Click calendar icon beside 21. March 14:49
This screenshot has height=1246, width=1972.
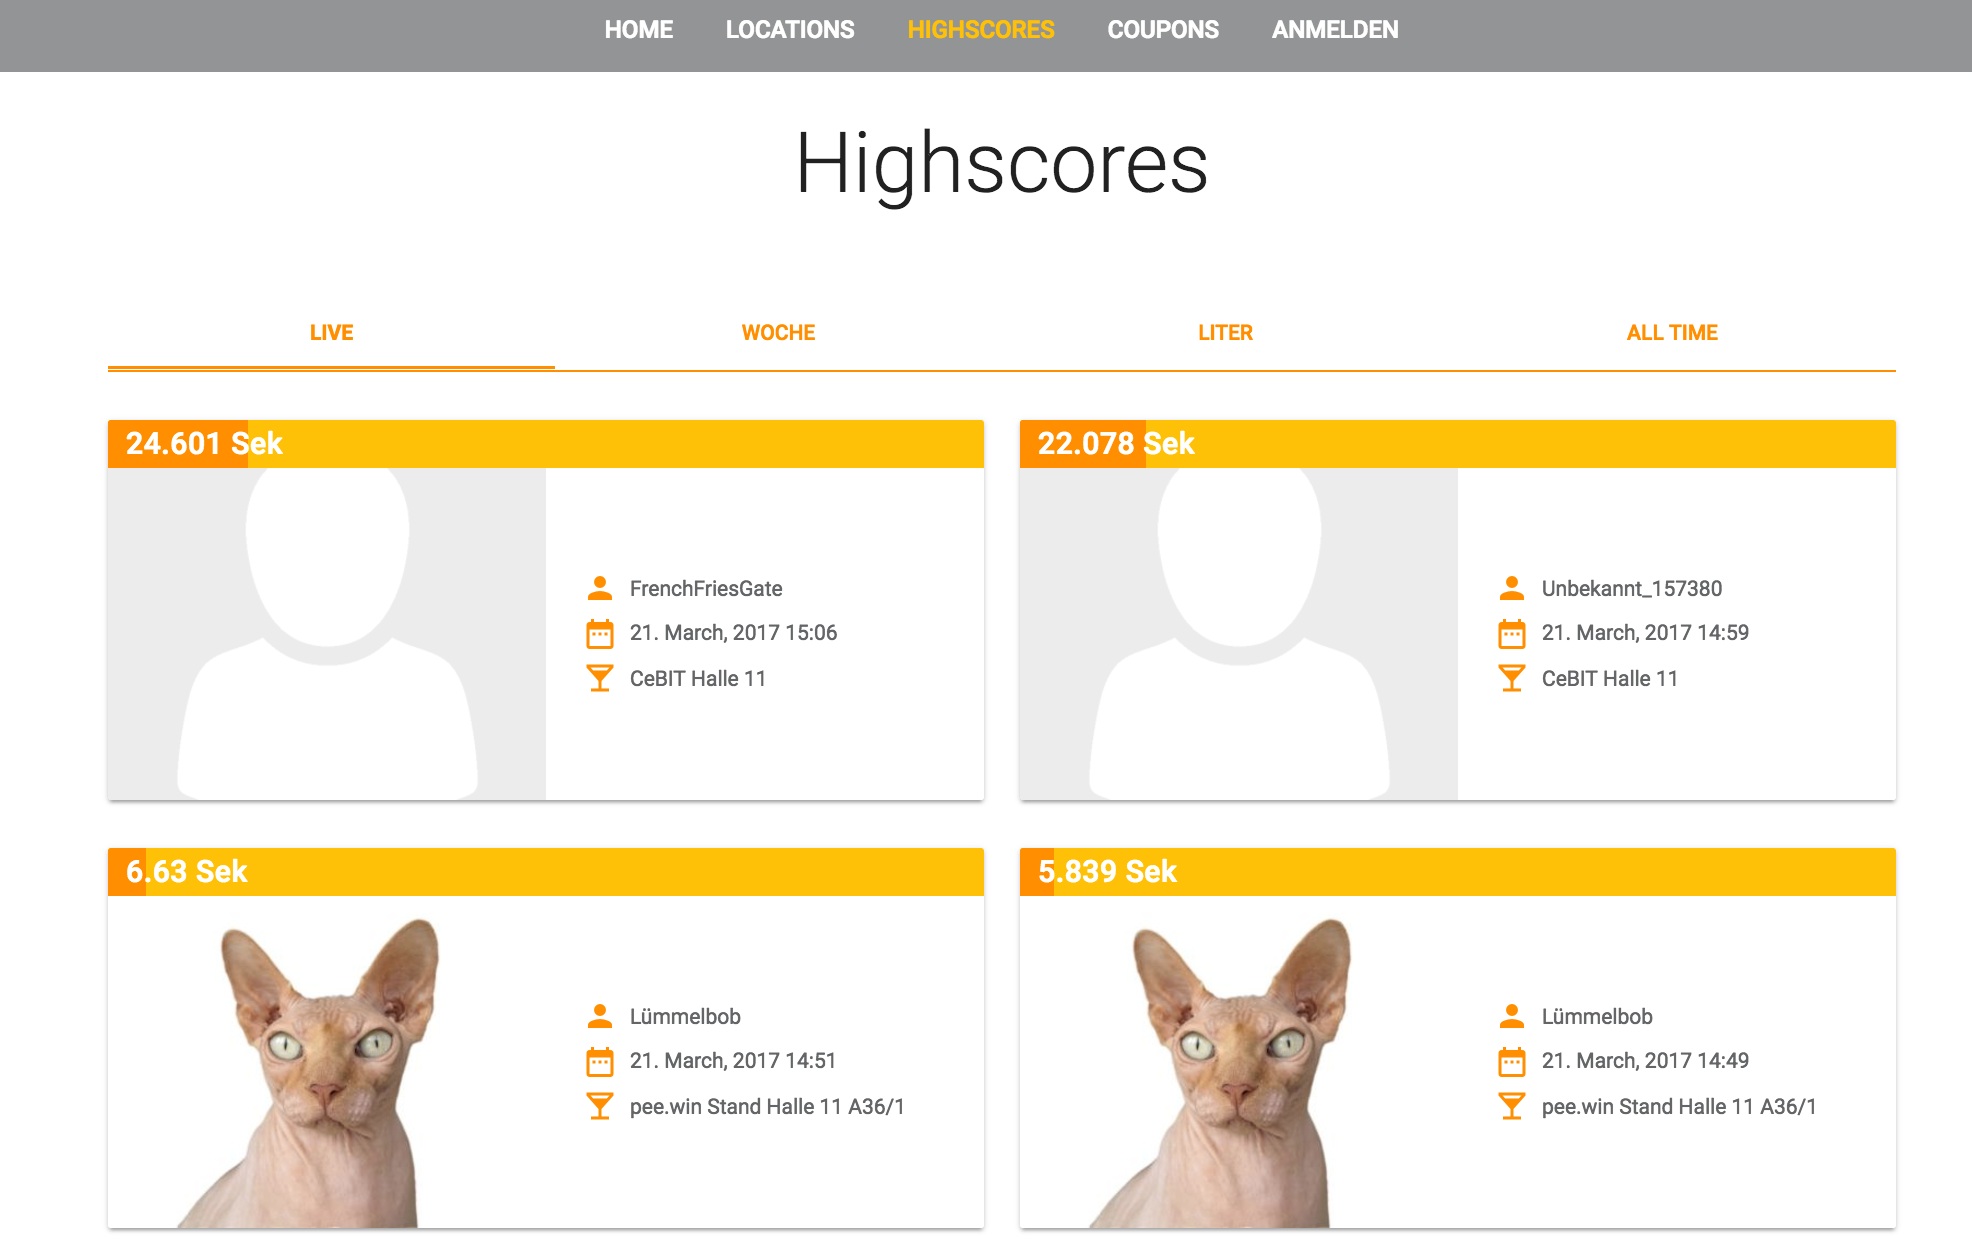[1512, 1062]
